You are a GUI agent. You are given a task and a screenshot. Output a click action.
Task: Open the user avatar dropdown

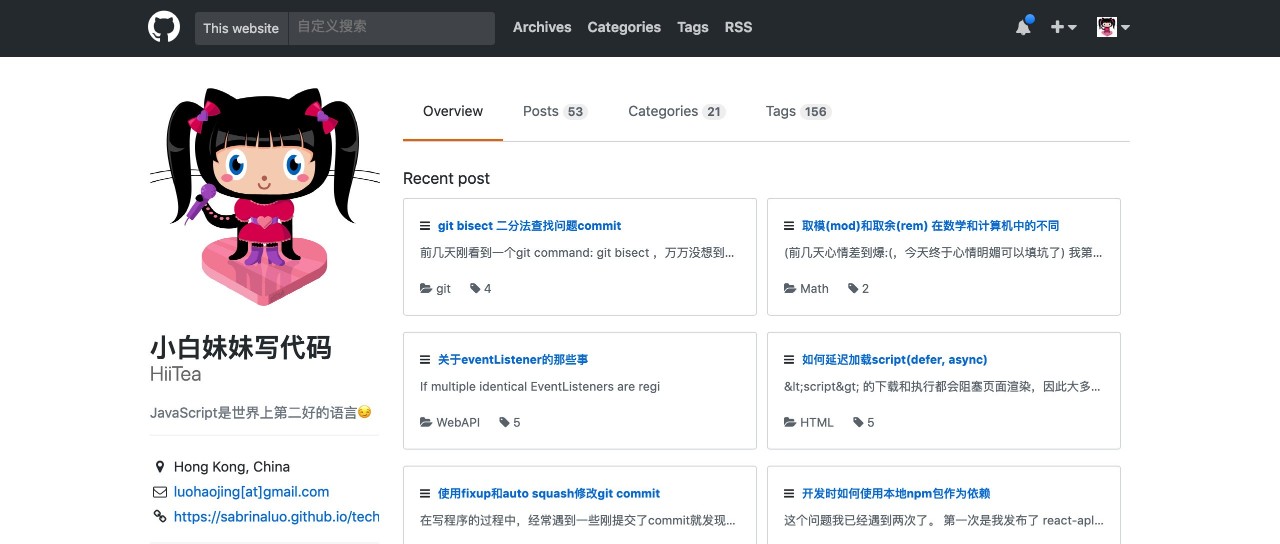pyautogui.click(x=1113, y=28)
